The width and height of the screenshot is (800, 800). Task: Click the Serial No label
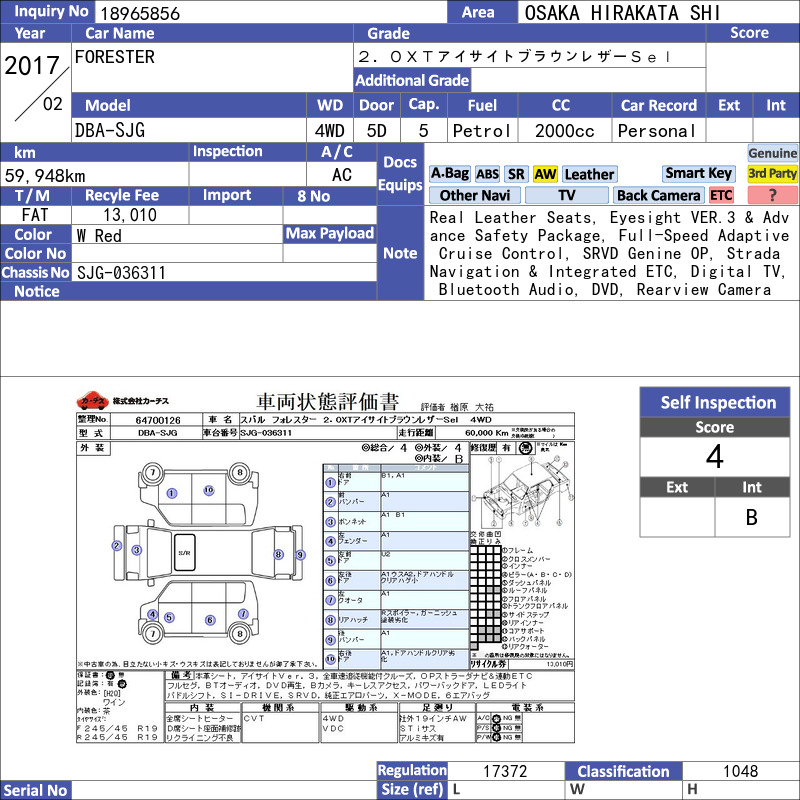point(35,790)
